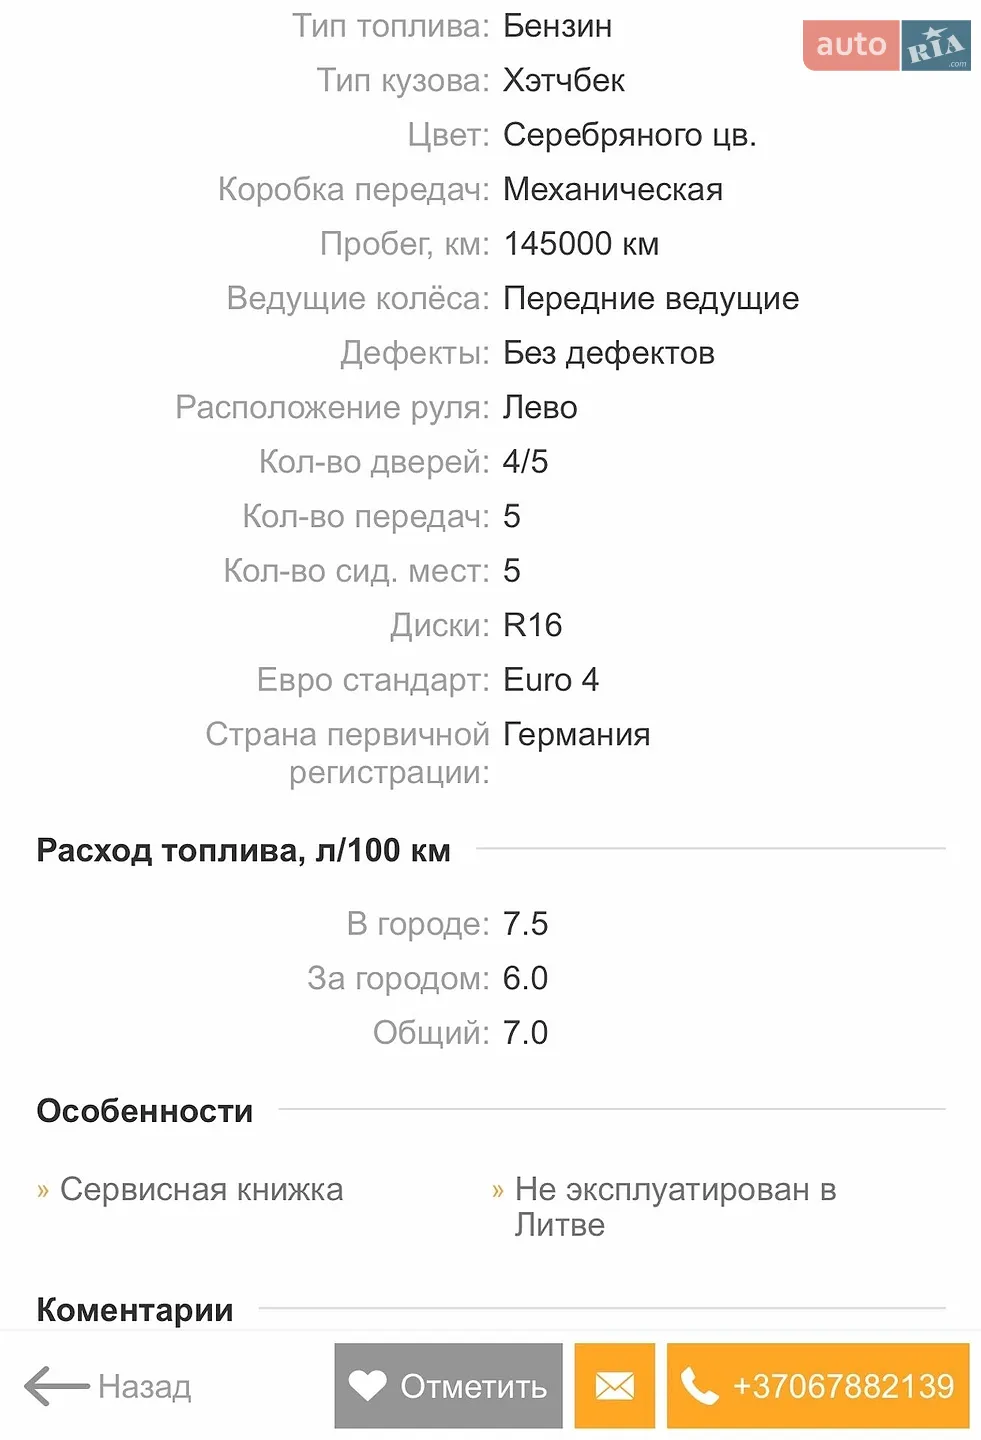The width and height of the screenshot is (981, 1440).
Task: Select Не эксплуатирован в Литве feature
Action: click(675, 1207)
